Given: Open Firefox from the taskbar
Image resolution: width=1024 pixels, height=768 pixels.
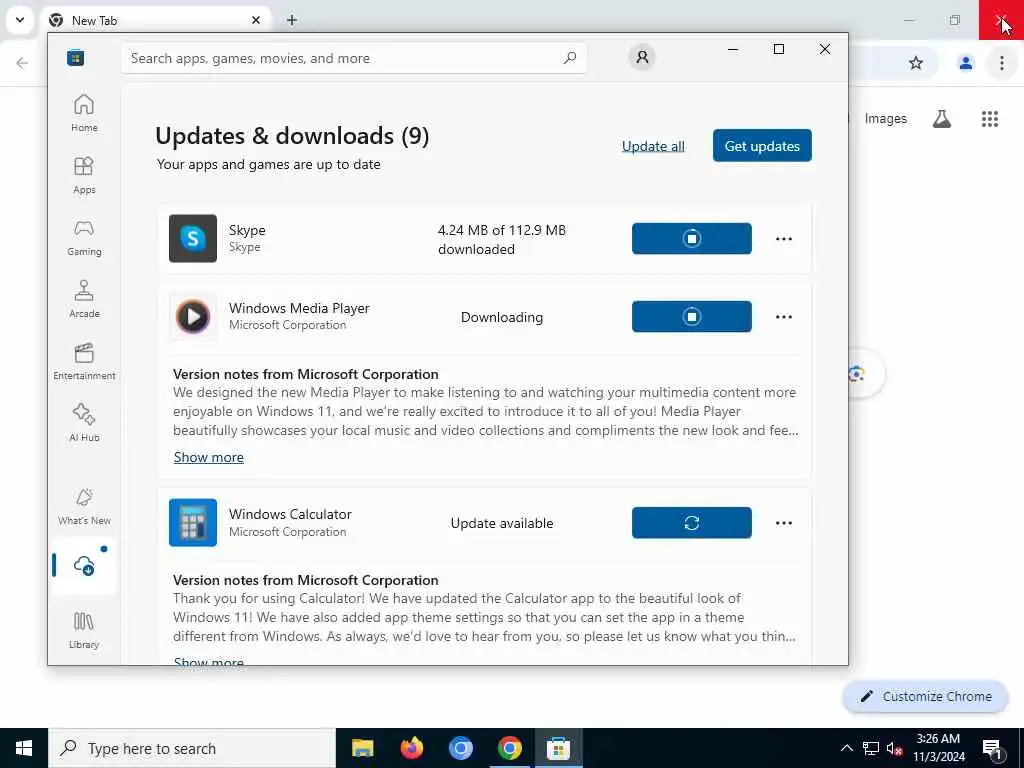Looking at the screenshot, I should pyautogui.click(x=411, y=748).
